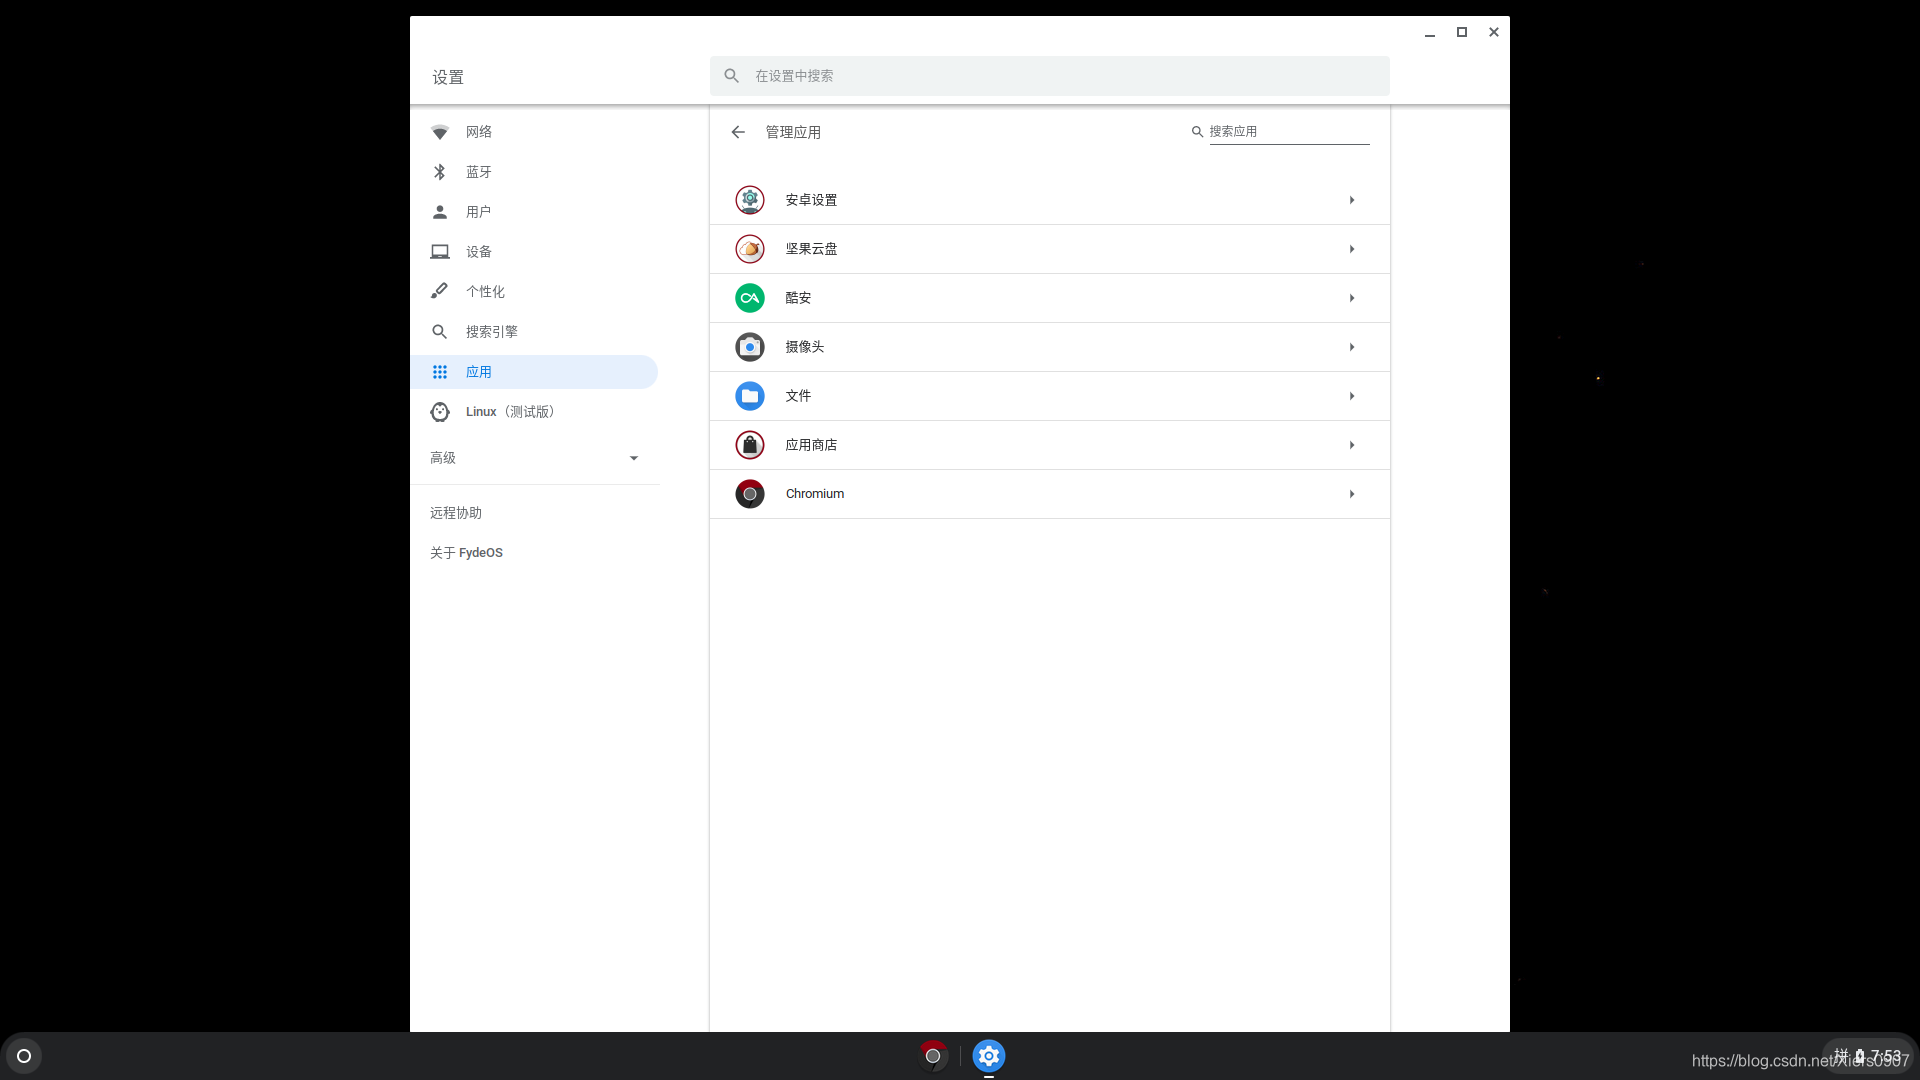Click the 安卓设置 app icon
The width and height of the screenshot is (1920, 1080).
(749, 200)
